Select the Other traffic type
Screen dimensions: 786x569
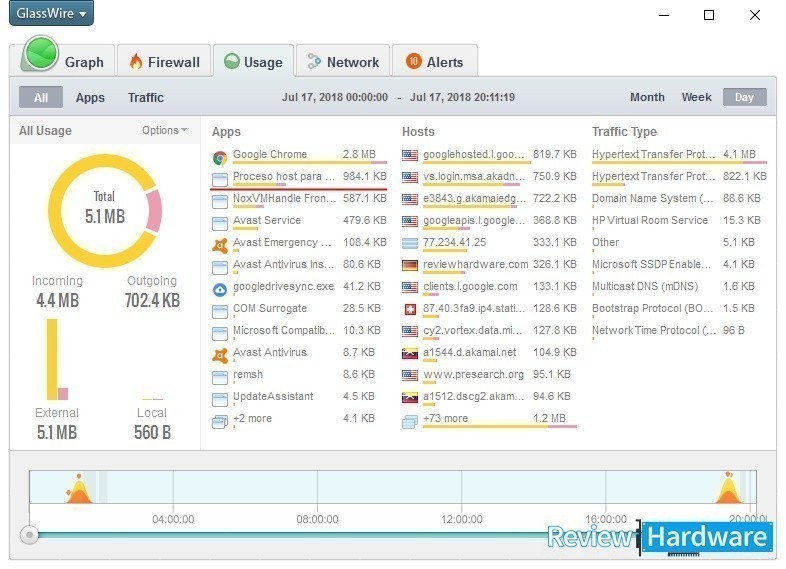679,244
